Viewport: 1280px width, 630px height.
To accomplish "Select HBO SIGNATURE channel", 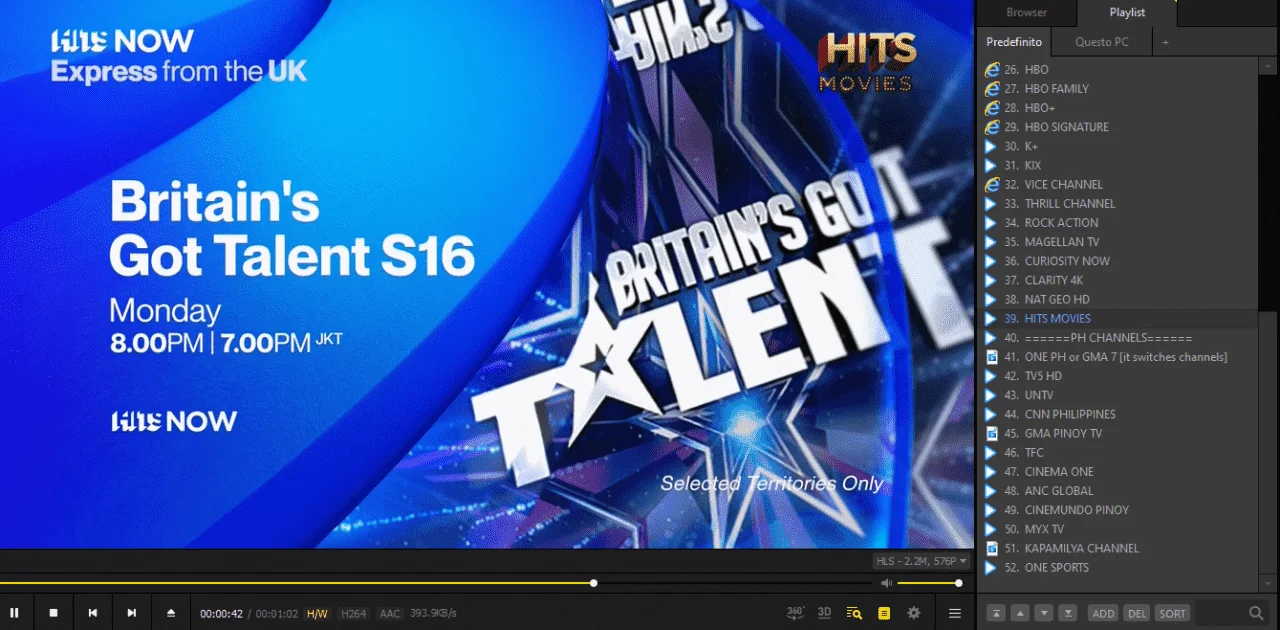I will (1120, 127).
